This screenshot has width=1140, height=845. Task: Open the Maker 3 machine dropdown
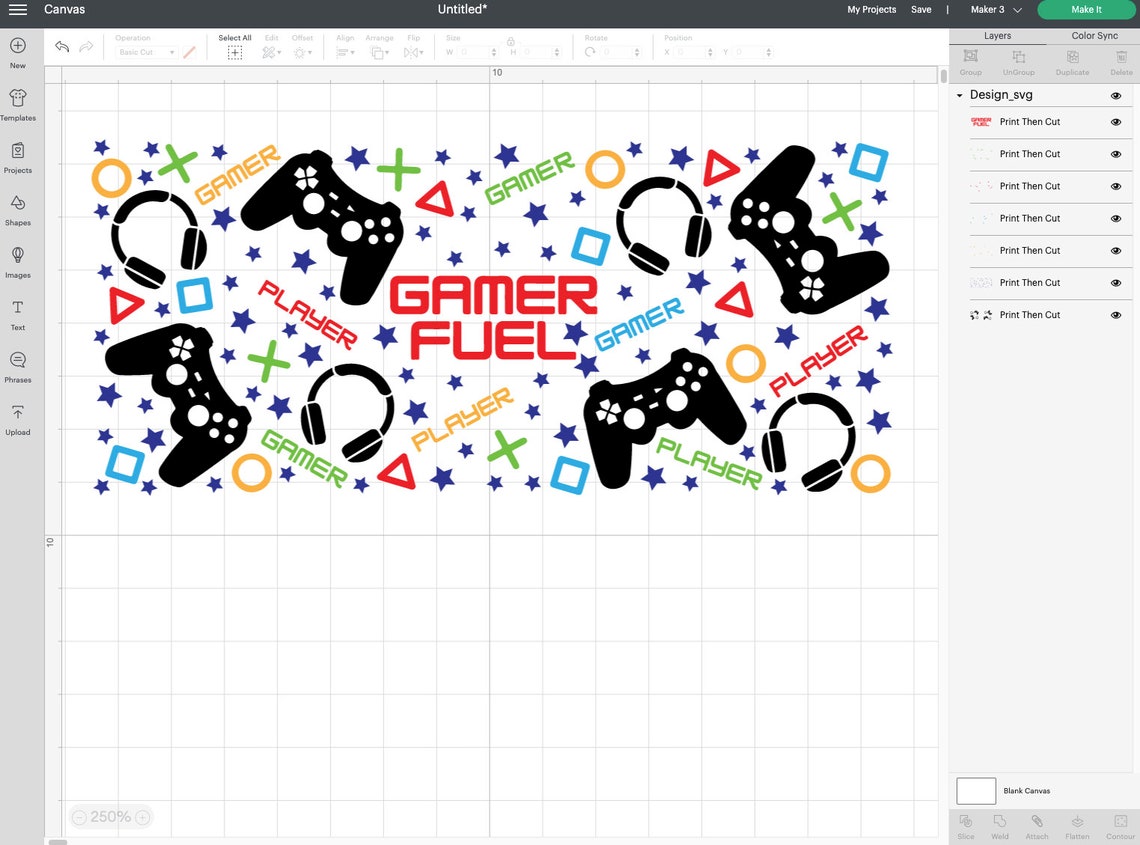click(993, 9)
